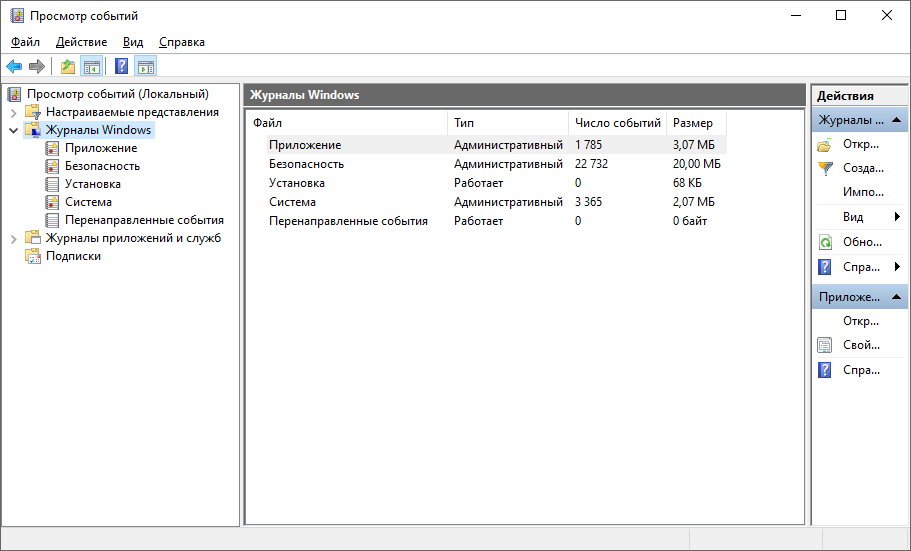Toggle the show/hide action pane icon
911x551 pixels.
(146, 66)
